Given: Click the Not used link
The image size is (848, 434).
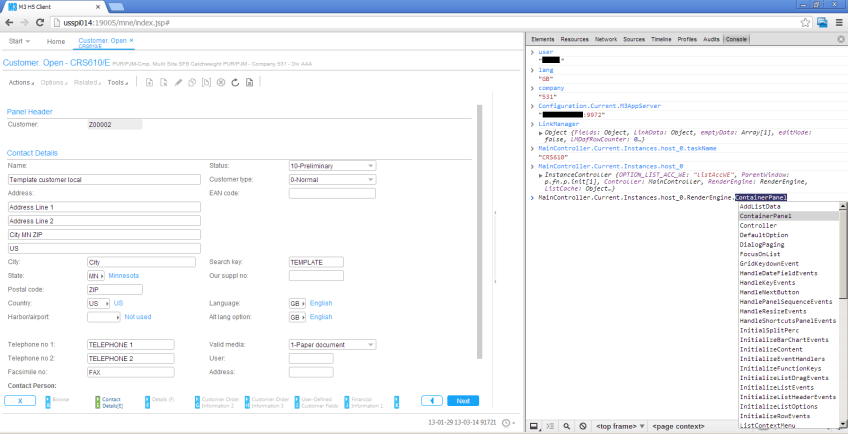Looking at the screenshot, I should click(138, 317).
